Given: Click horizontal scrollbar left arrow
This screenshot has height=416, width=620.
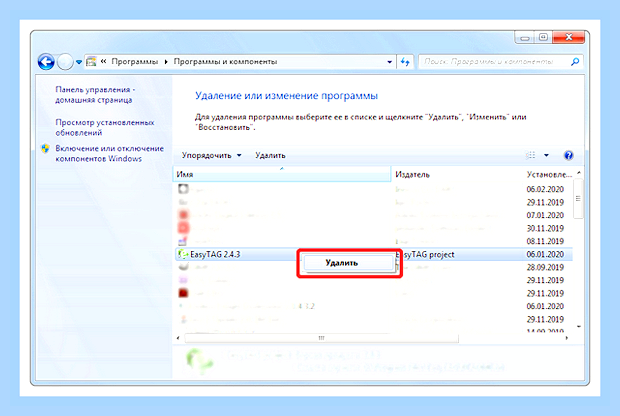Looking at the screenshot, I should [x=178, y=338].
